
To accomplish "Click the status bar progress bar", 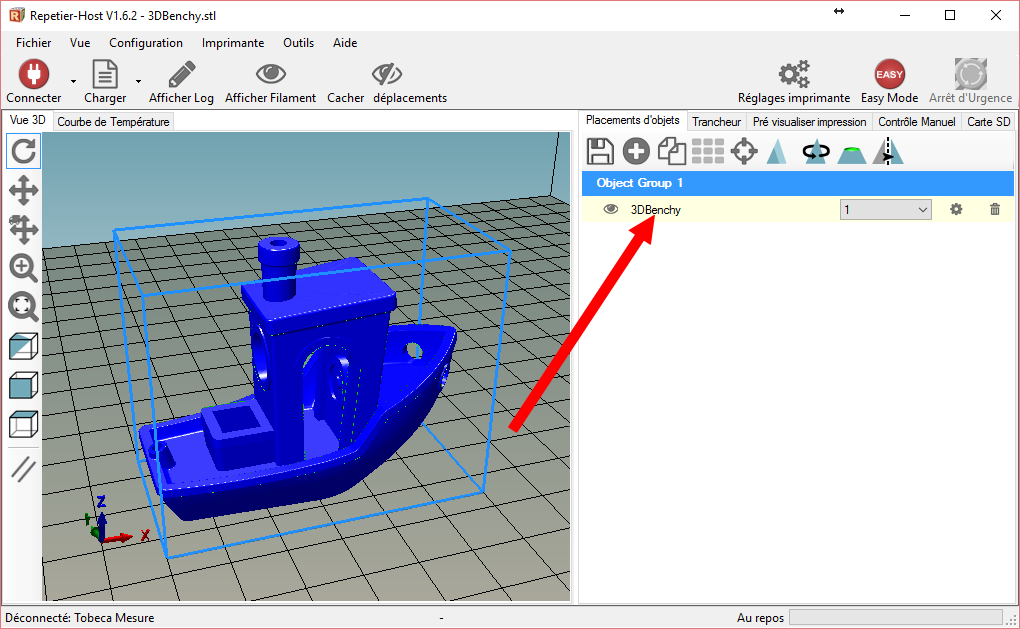I will pos(896,617).
